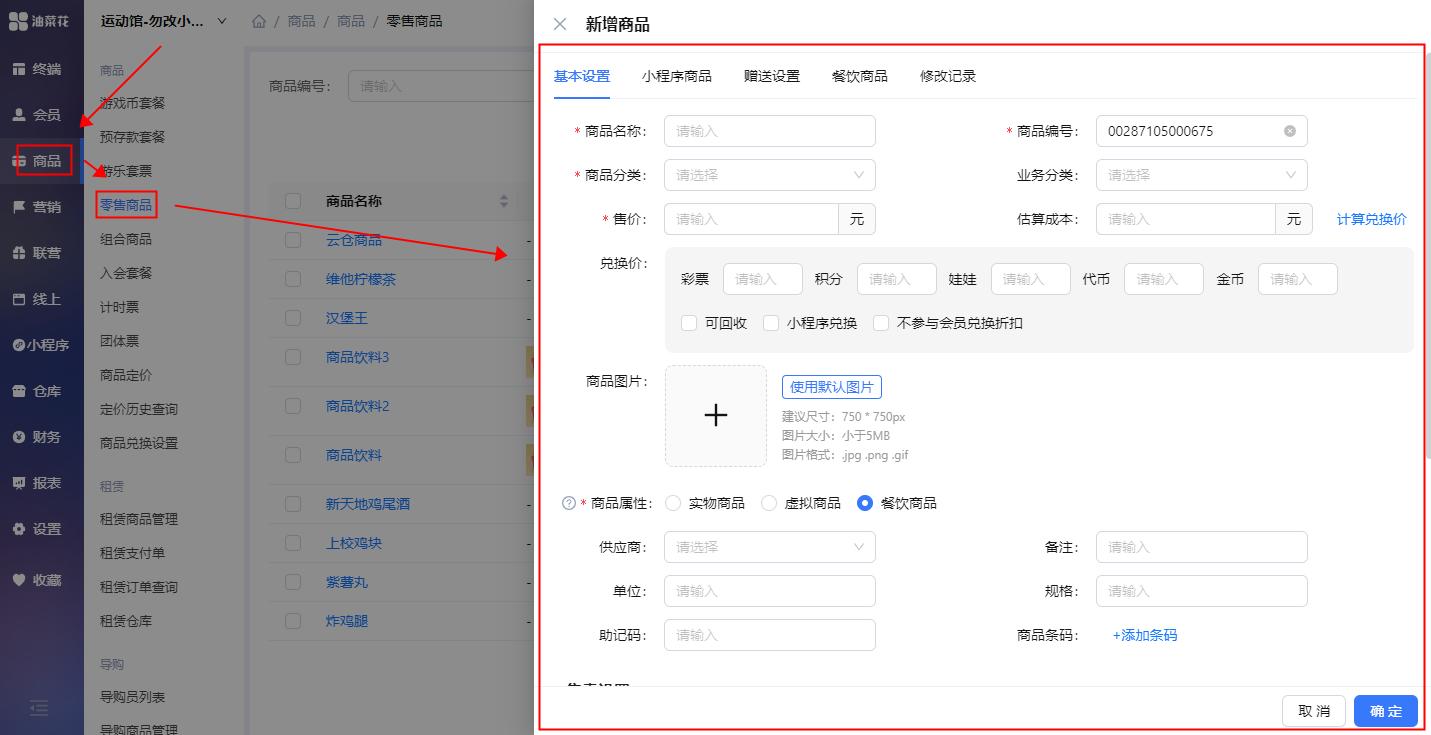Open the 商品分类 dropdown

tap(770, 175)
